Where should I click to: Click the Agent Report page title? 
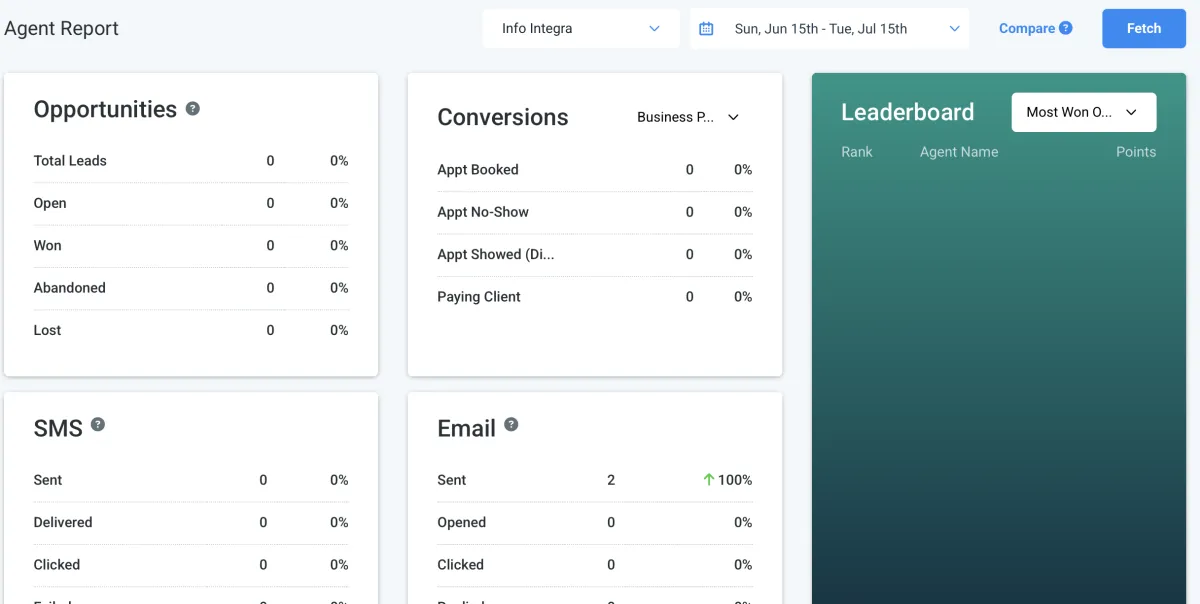click(61, 28)
